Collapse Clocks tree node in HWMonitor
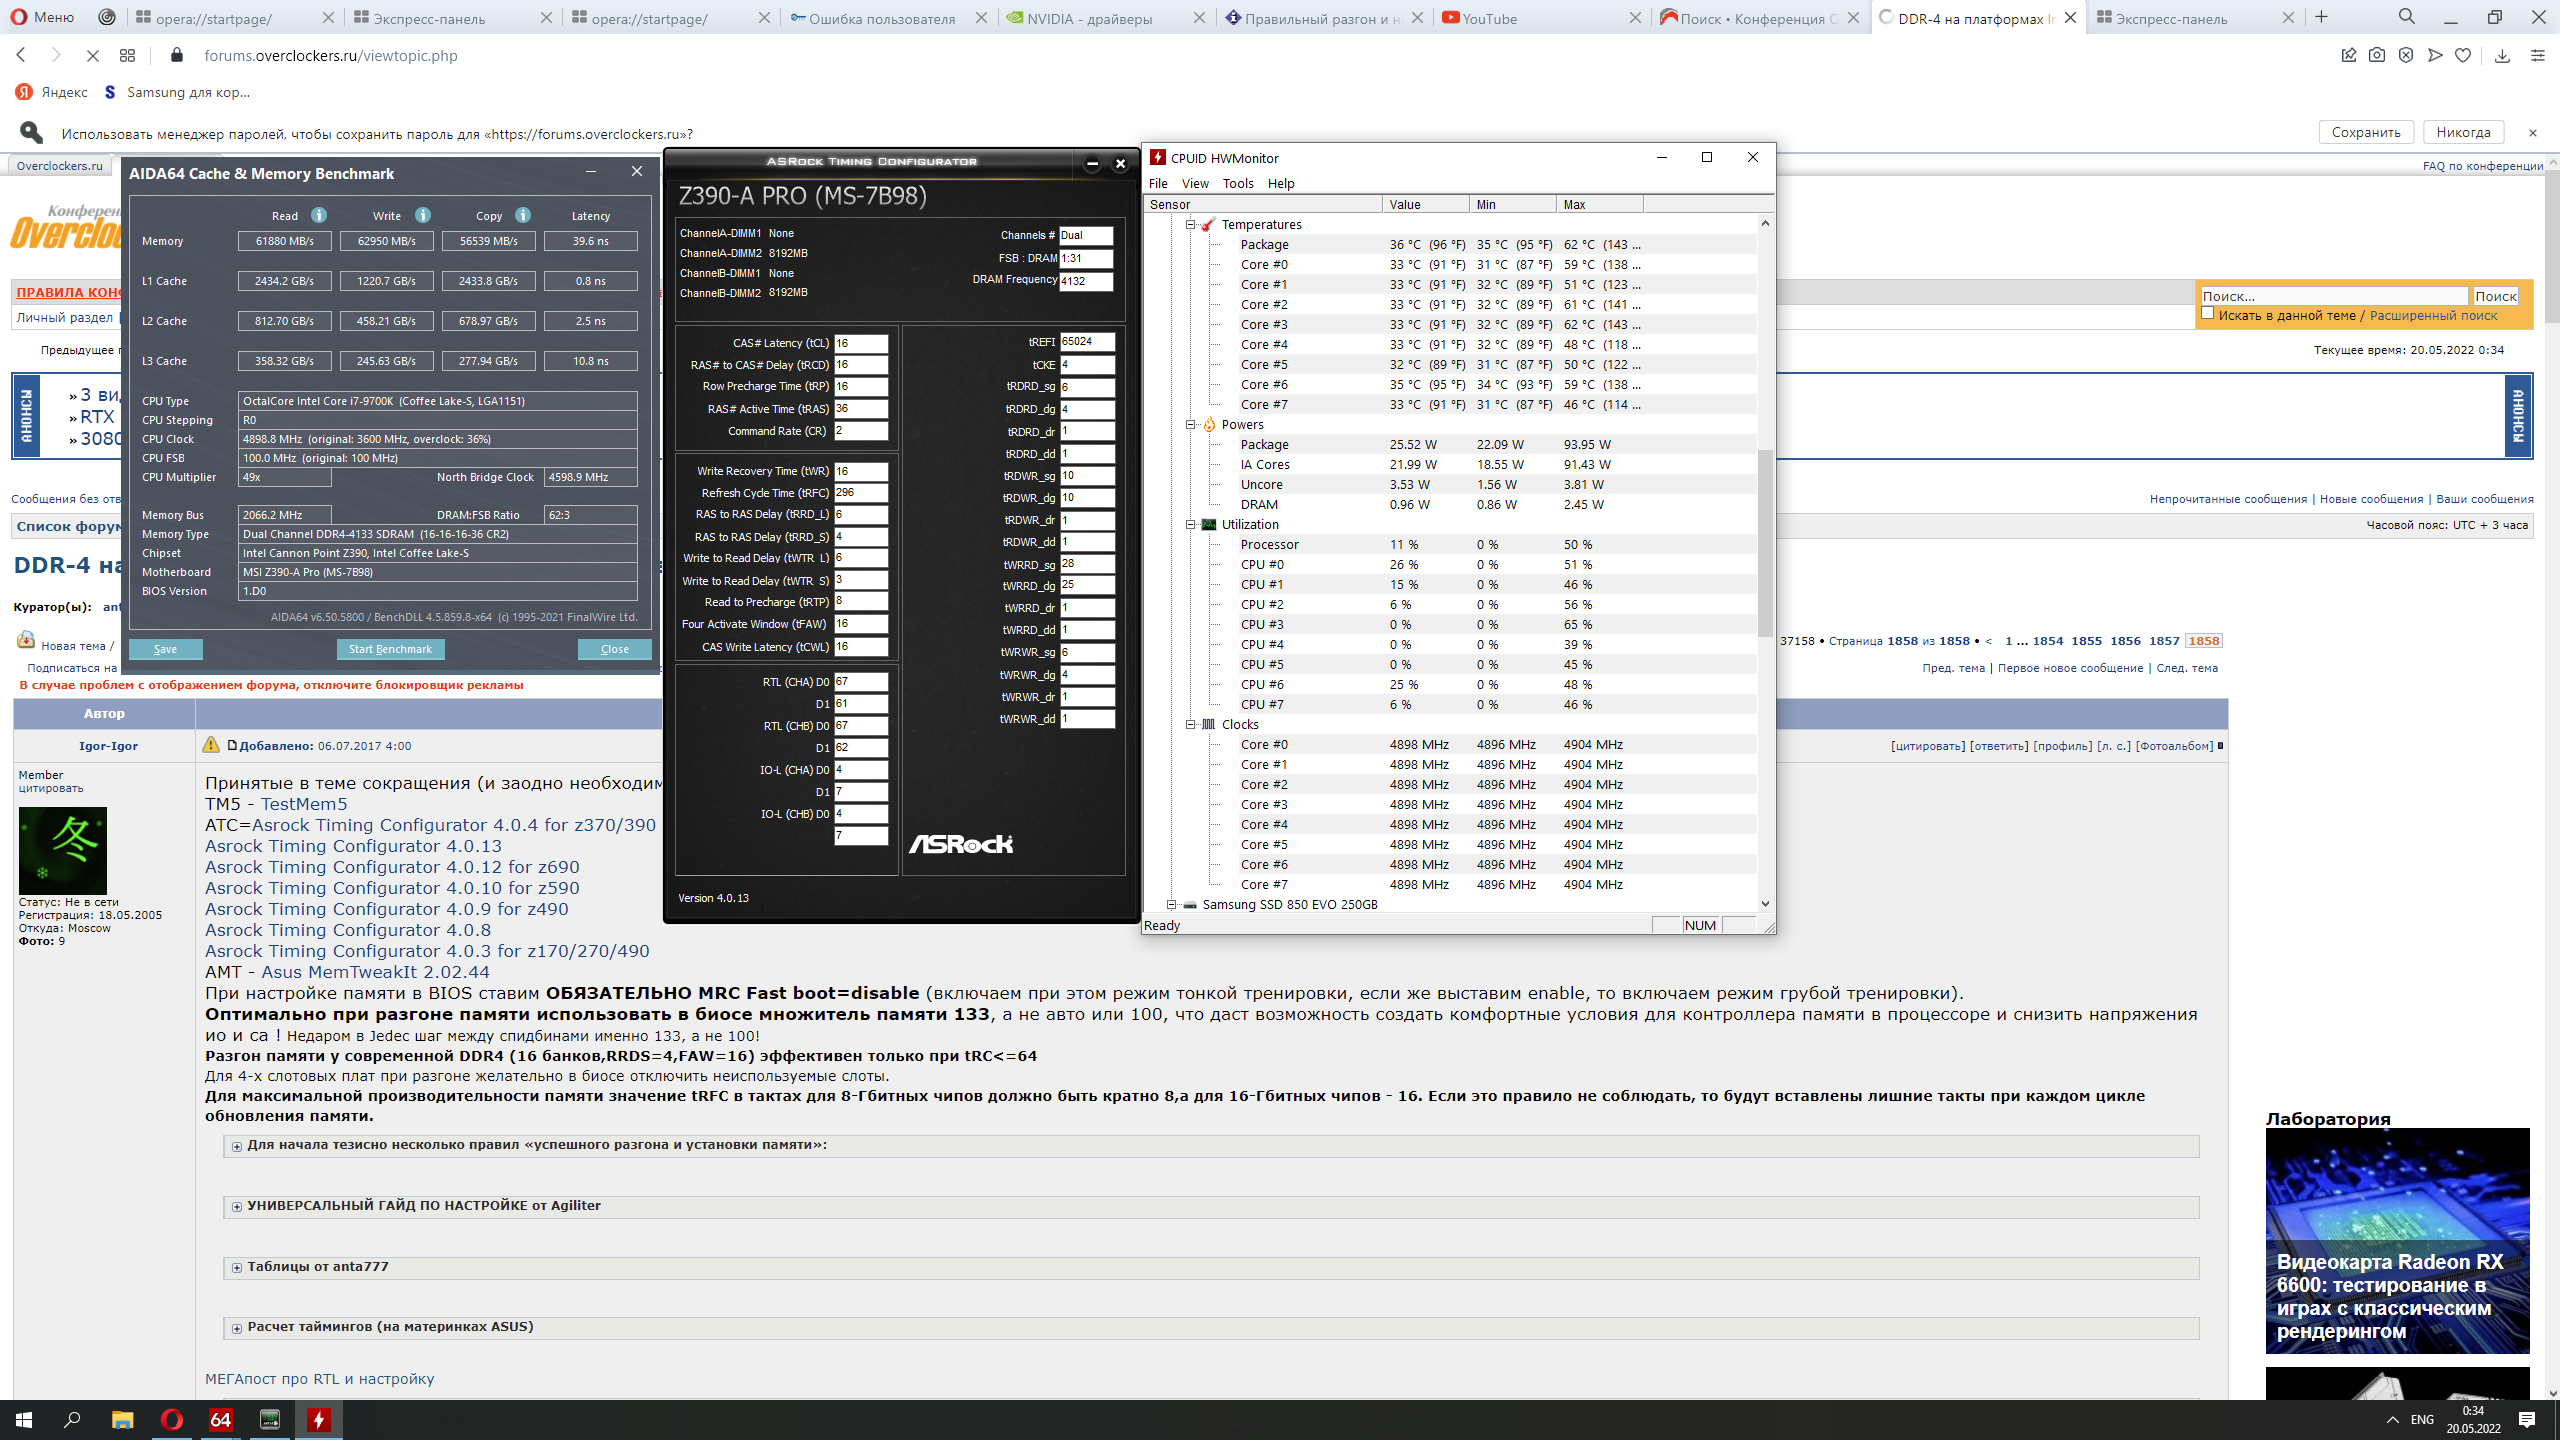This screenshot has width=2560, height=1440. click(1190, 725)
